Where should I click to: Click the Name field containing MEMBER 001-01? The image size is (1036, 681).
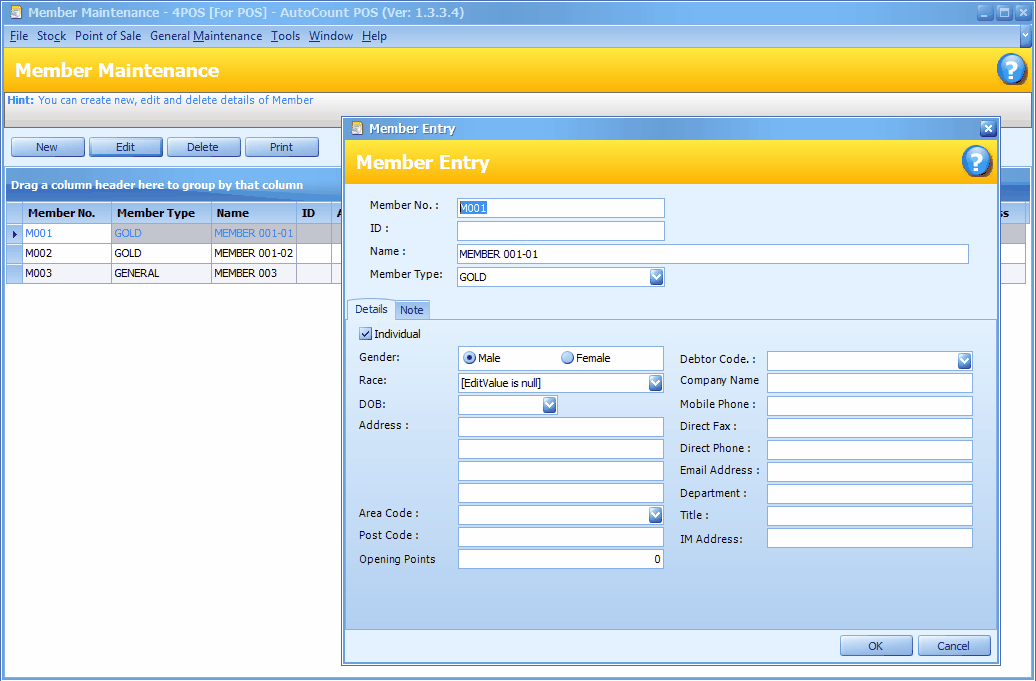713,254
